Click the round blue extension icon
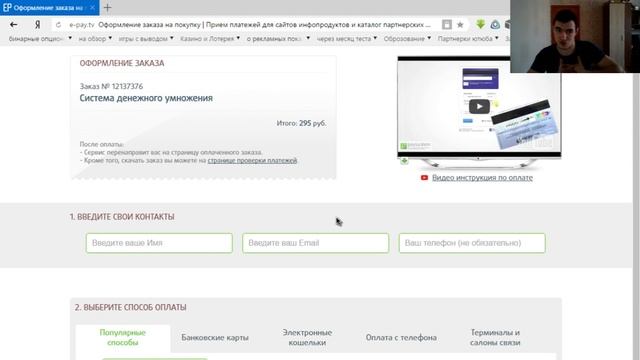The height and width of the screenshot is (360, 640). point(495,24)
